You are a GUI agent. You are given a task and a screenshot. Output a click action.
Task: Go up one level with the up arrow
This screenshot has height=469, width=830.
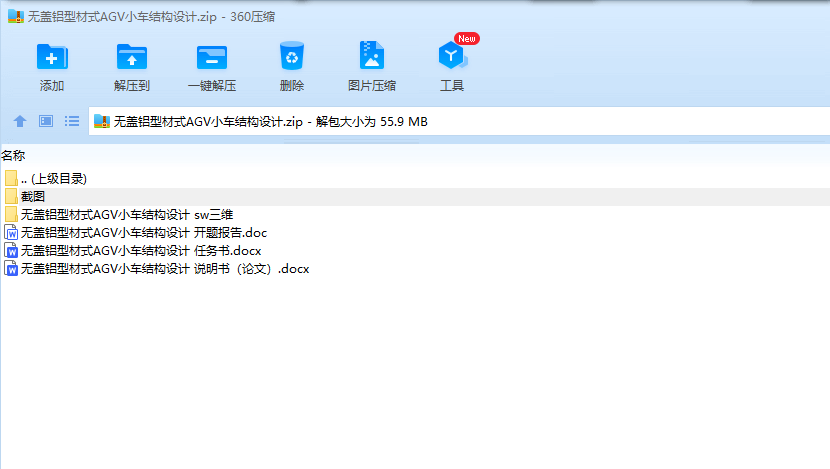coord(20,121)
